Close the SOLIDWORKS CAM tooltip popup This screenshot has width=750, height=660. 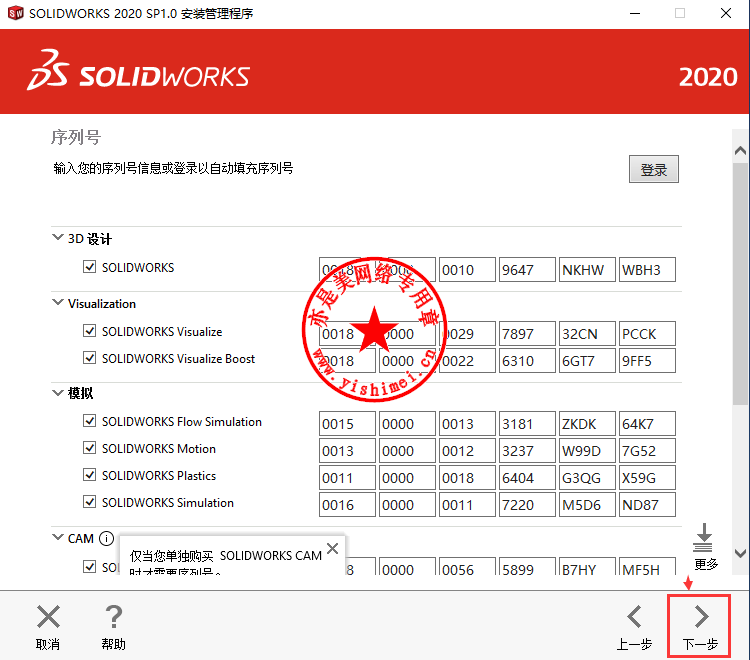pyautogui.click(x=332, y=548)
